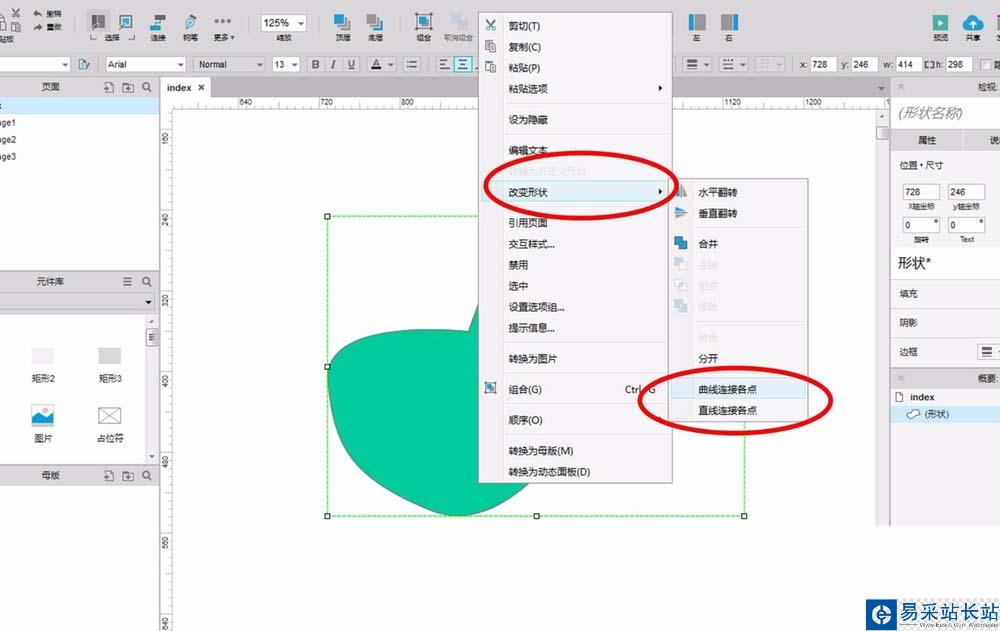Search in the 母版 masters panel
1000x631 pixels.
pos(147,475)
